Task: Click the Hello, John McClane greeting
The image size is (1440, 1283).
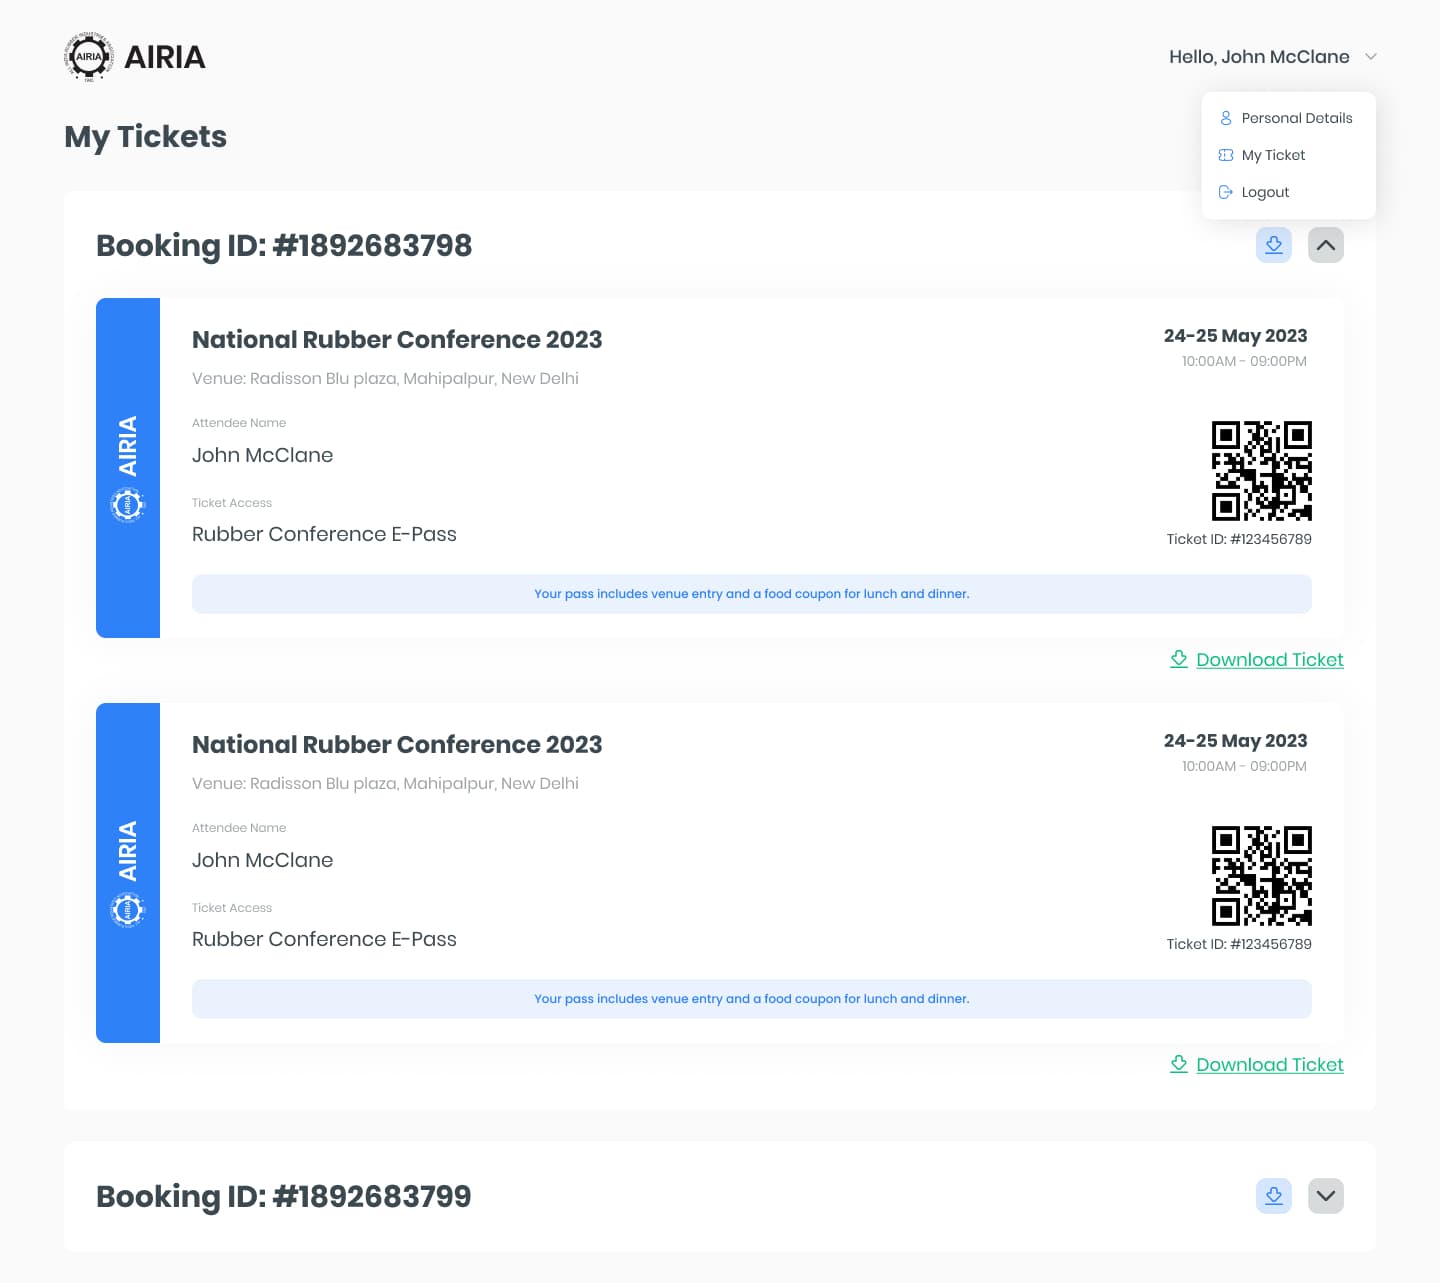Action: coord(1259,57)
